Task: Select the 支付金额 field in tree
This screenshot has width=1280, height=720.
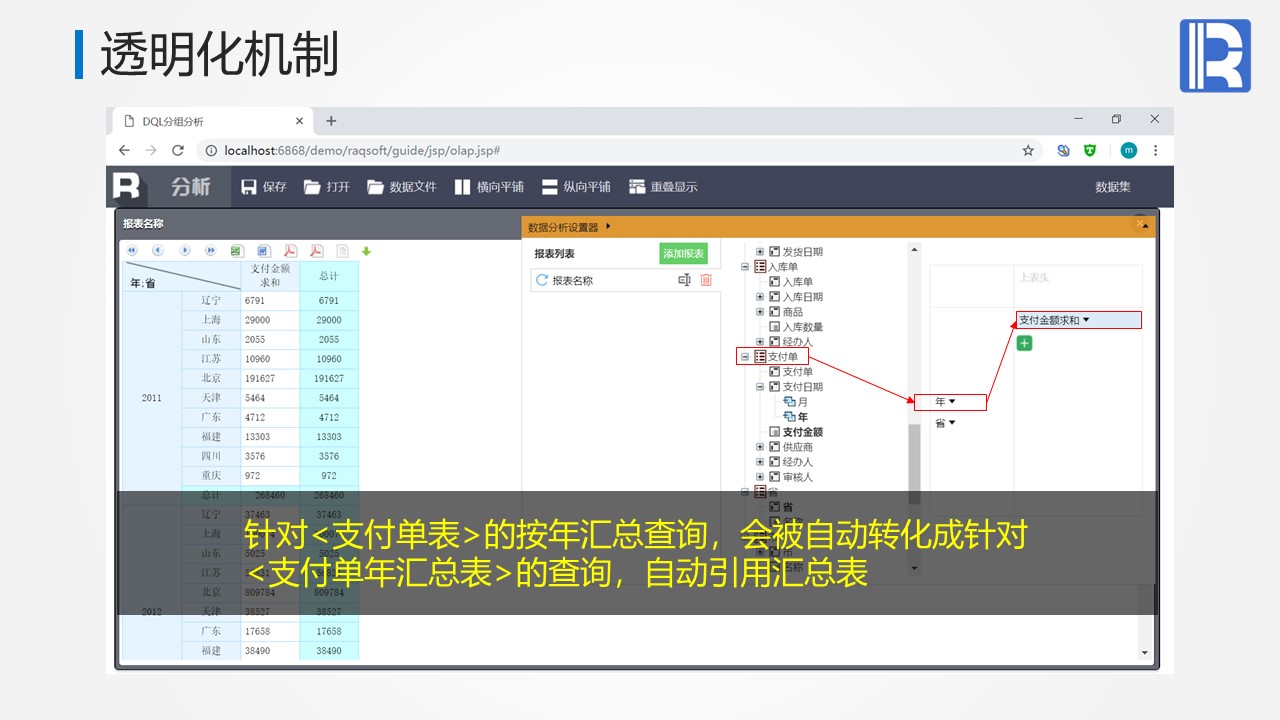Action: click(803, 432)
